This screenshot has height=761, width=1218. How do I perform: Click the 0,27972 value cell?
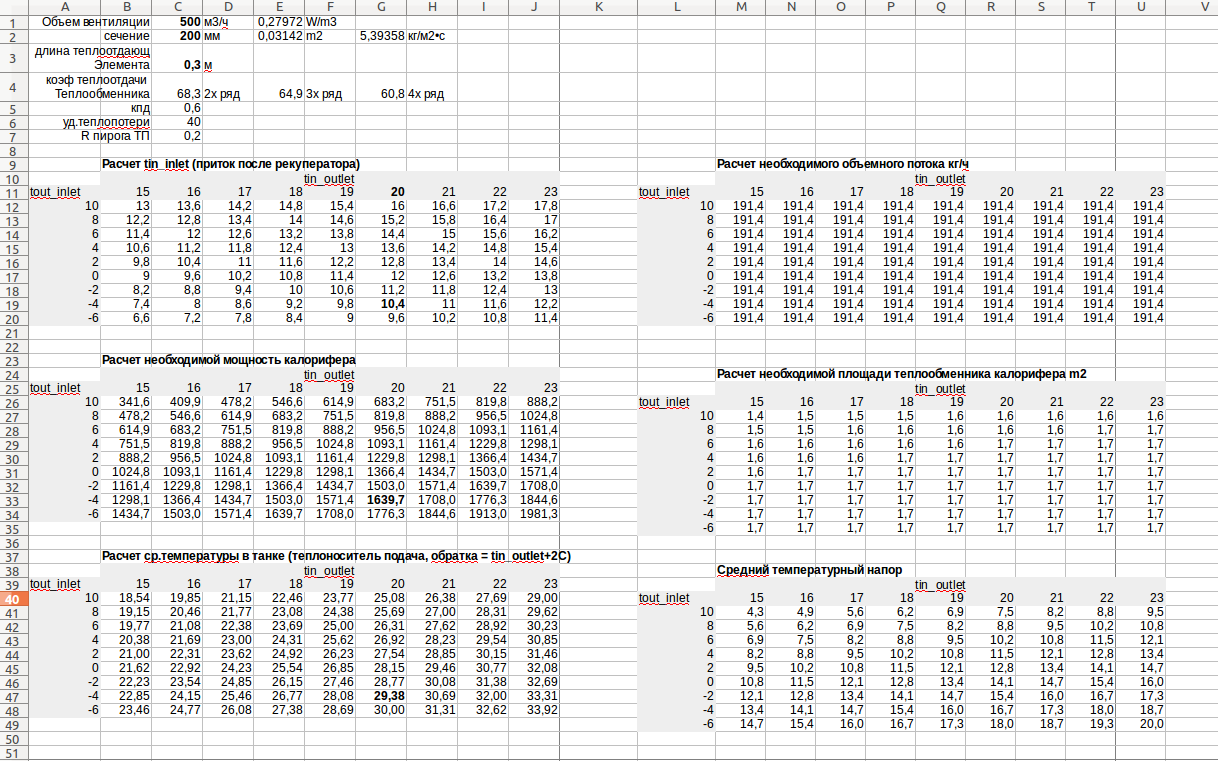(280, 21)
